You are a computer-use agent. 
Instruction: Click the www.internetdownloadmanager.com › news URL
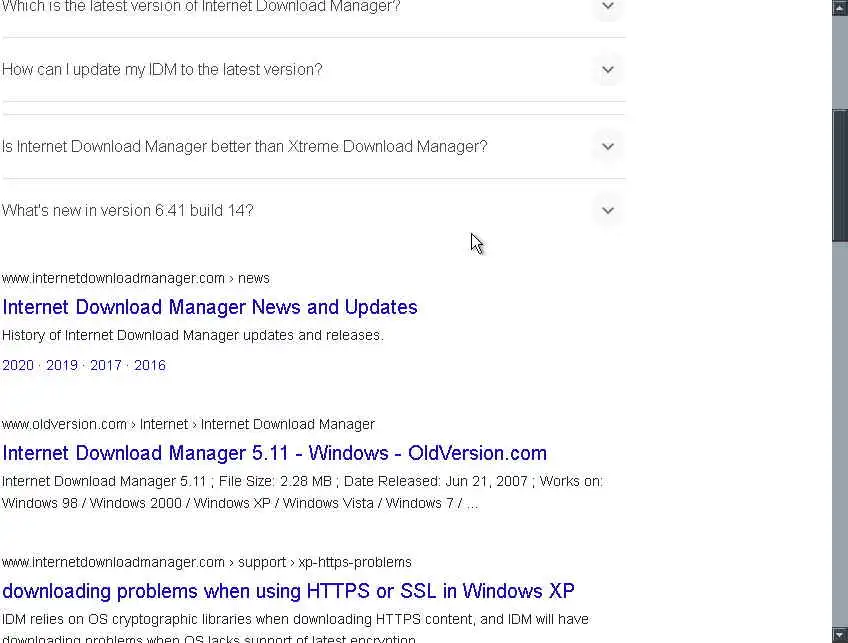pos(136,279)
